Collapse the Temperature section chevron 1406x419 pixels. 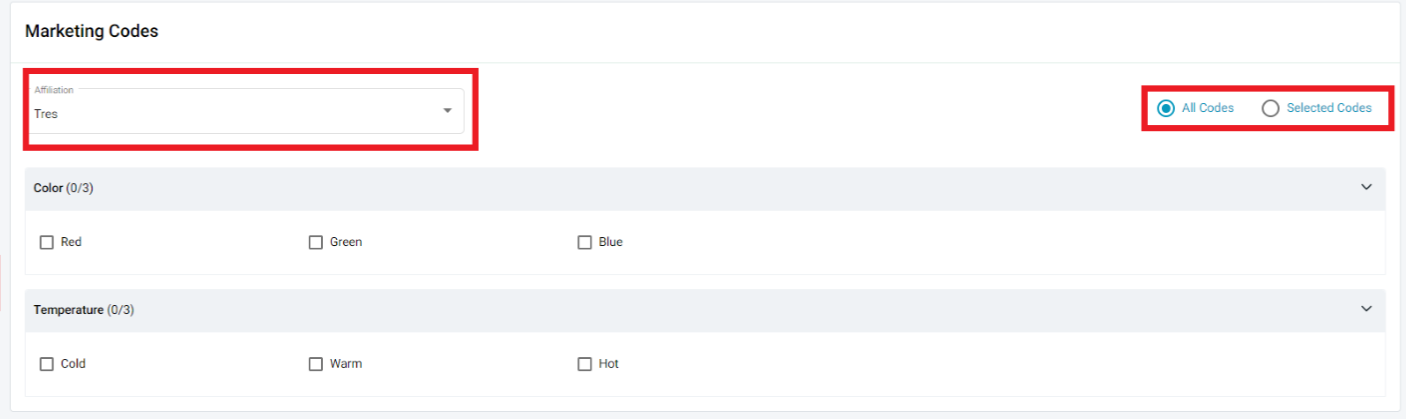[1367, 309]
